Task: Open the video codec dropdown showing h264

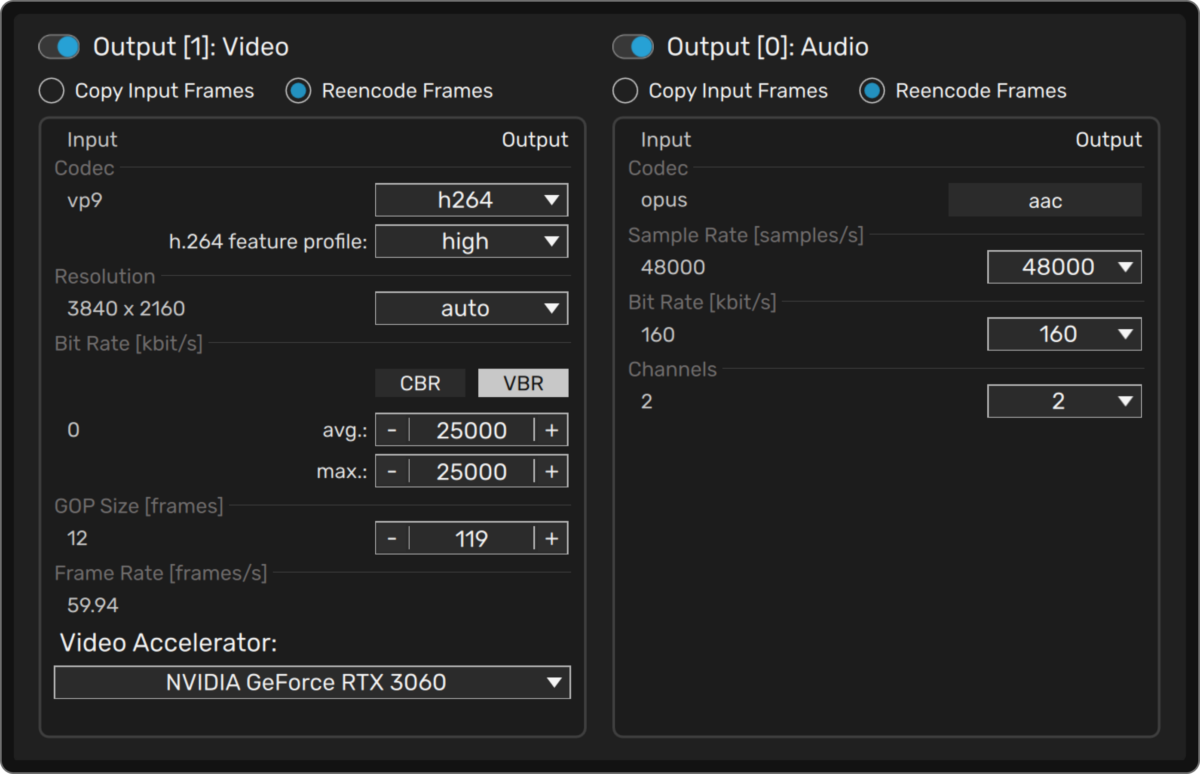Action: point(471,199)
